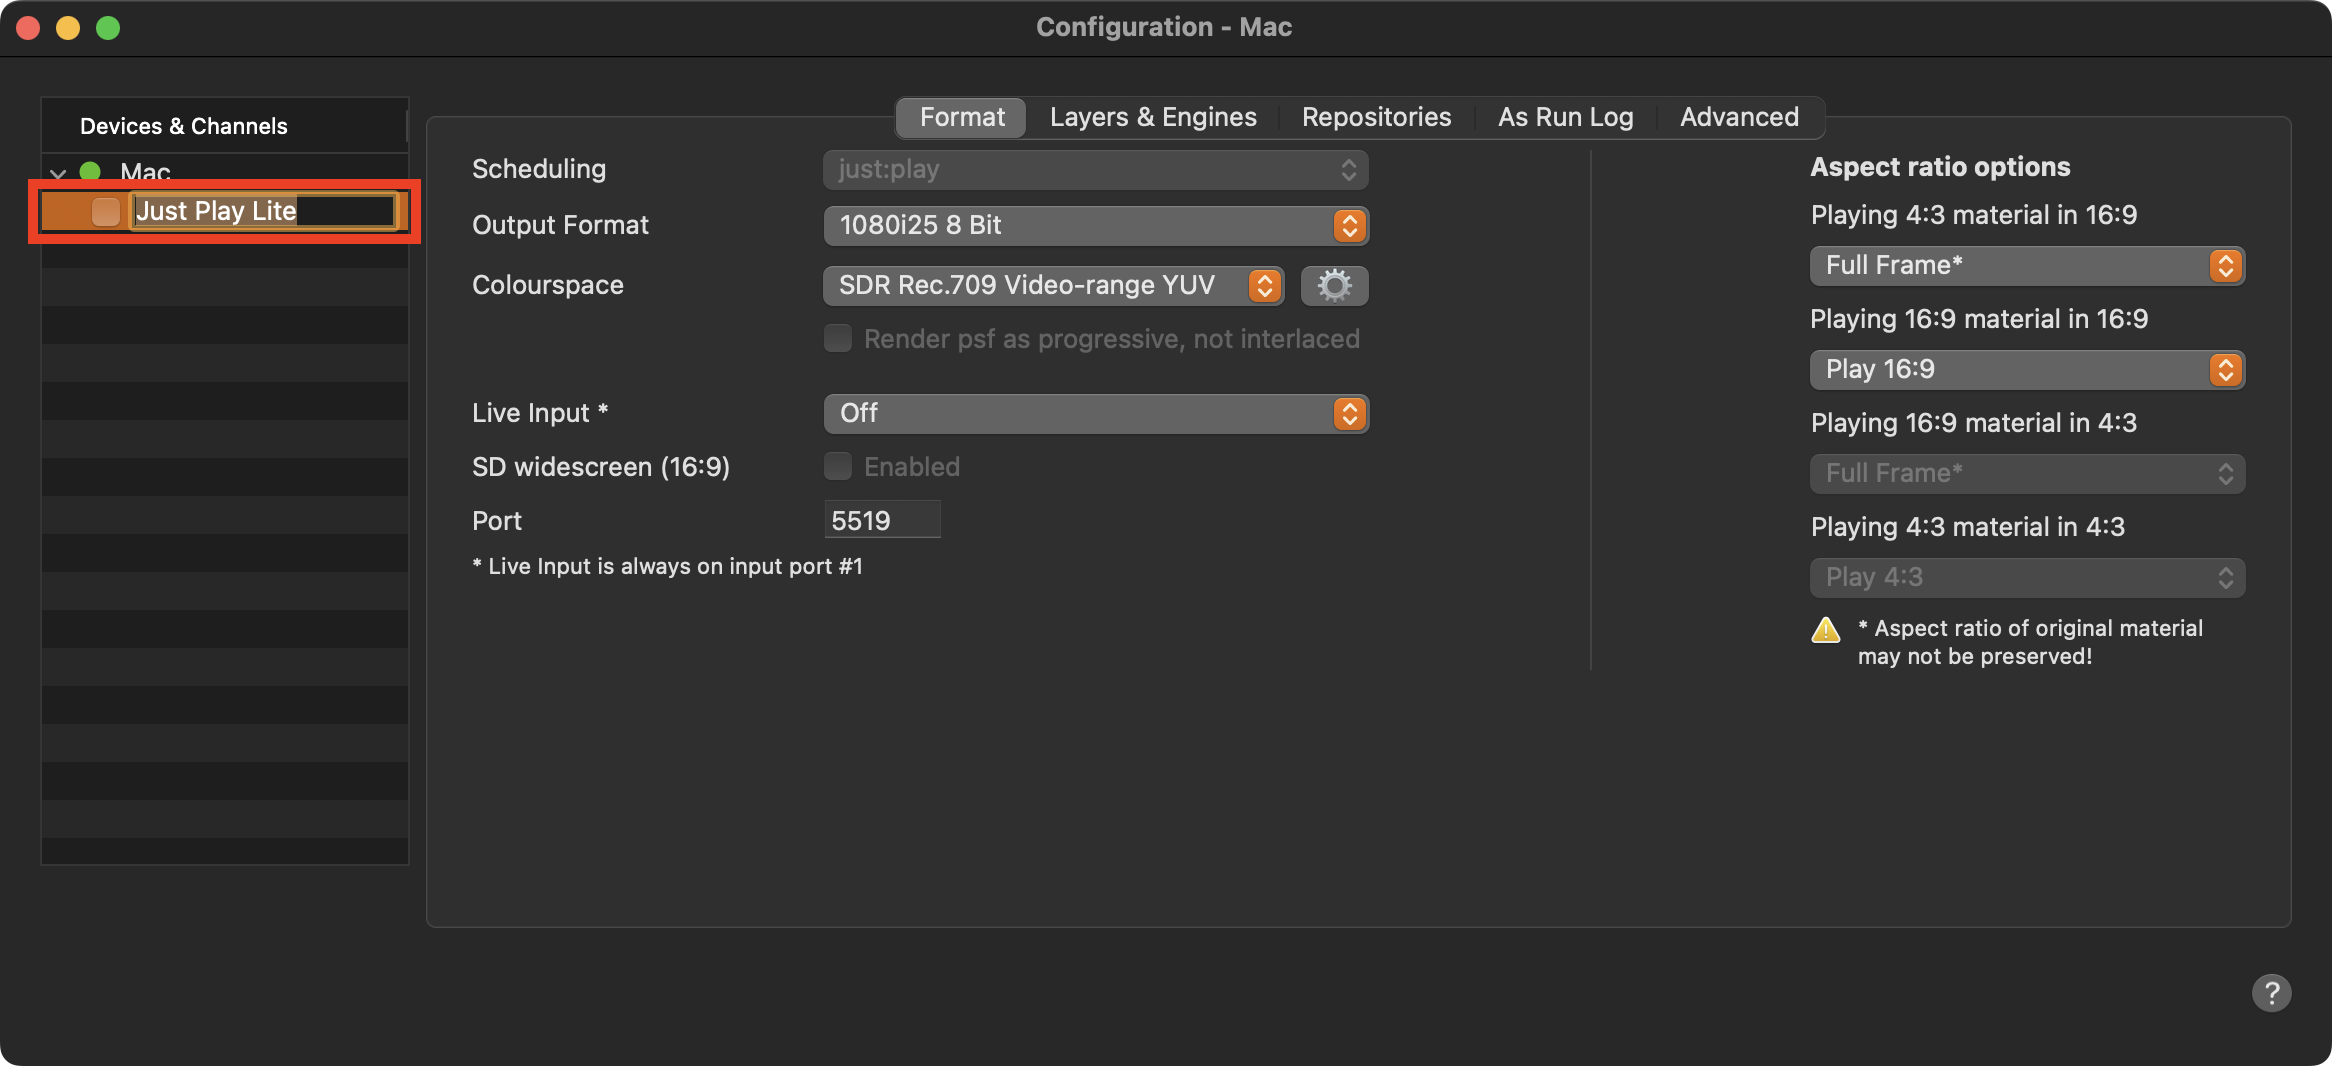Close the Configuration window

pyautogui.click(x=28, y=27)
